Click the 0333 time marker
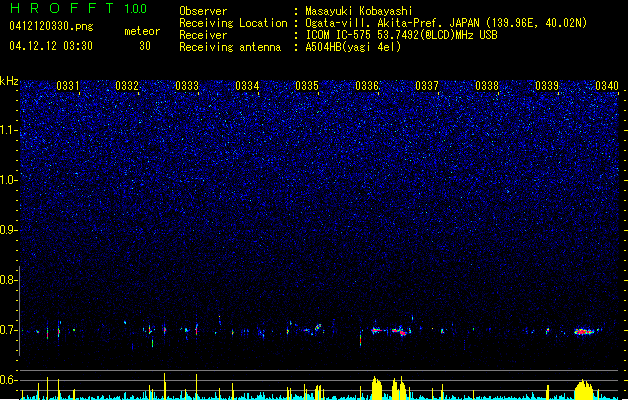 [x=187, y=86]
